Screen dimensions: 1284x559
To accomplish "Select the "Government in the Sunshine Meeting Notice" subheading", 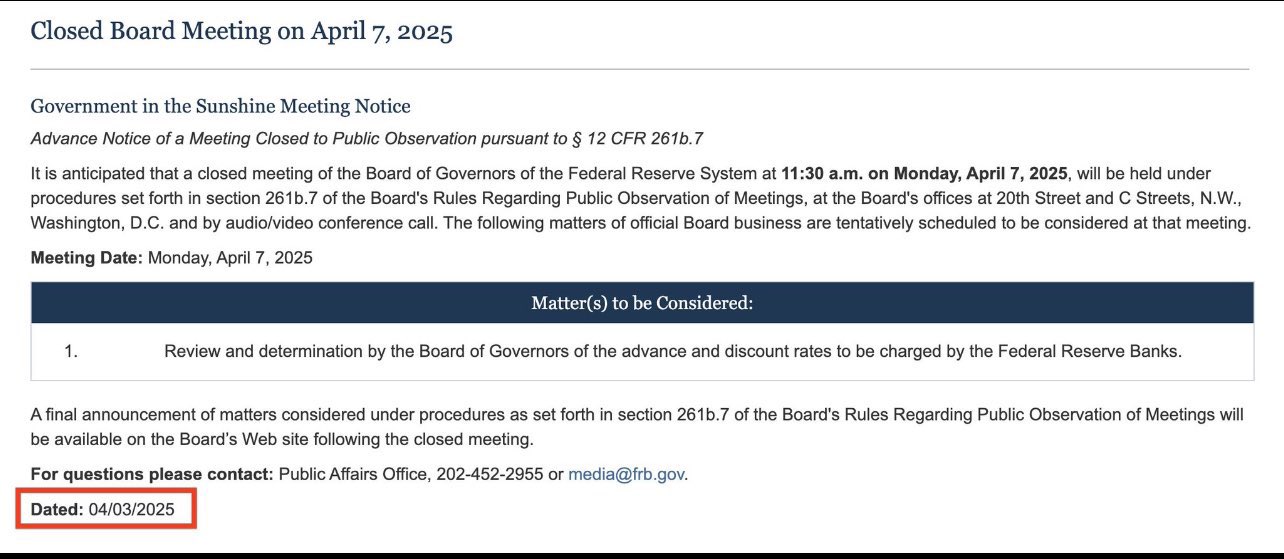I will (220, 106).
